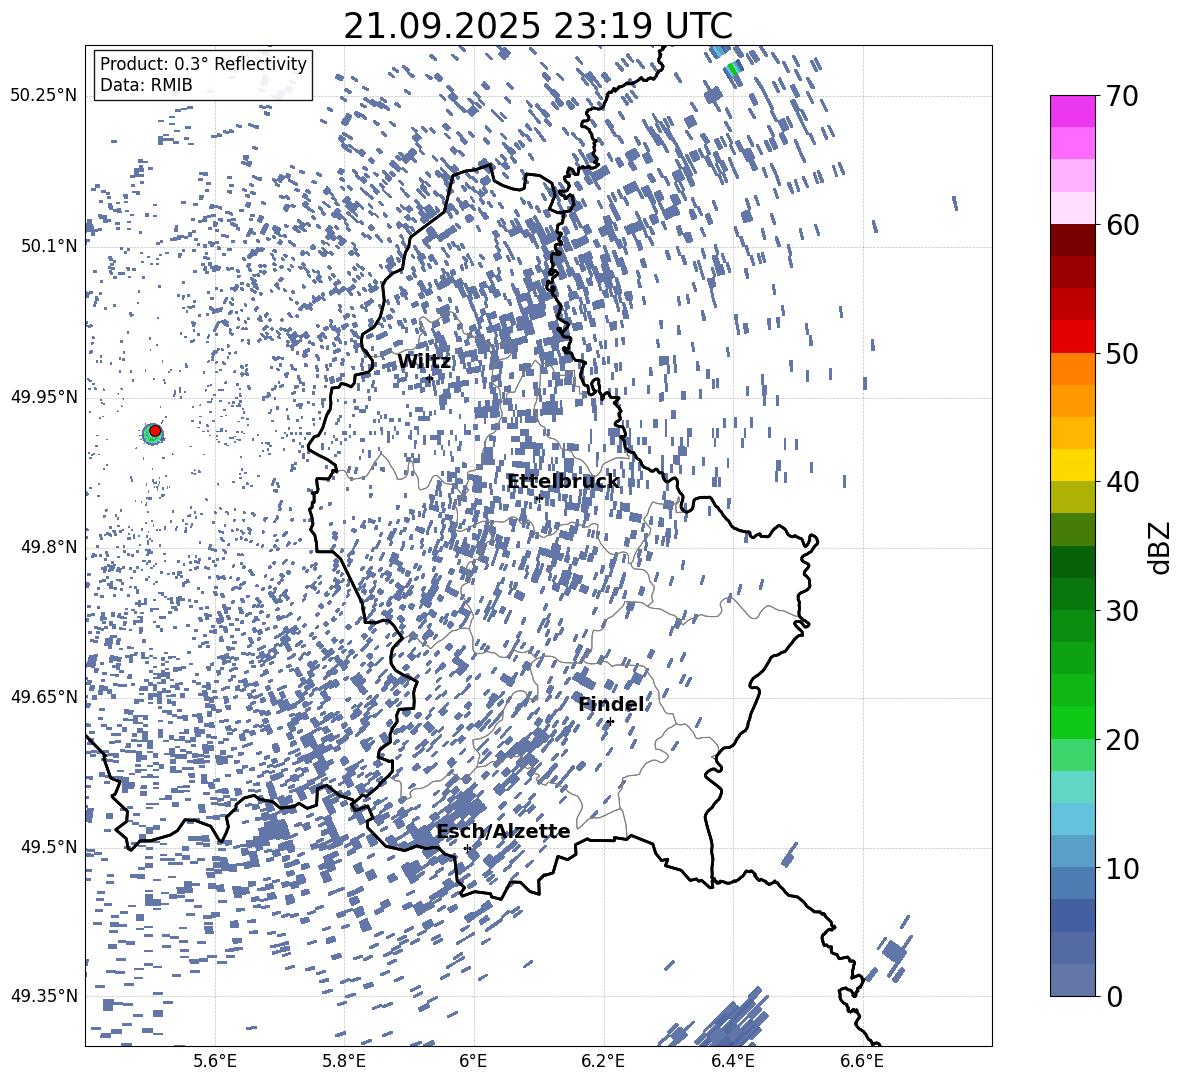Click the Wiltz city label
The image size is (1184, 1081).
424,362
